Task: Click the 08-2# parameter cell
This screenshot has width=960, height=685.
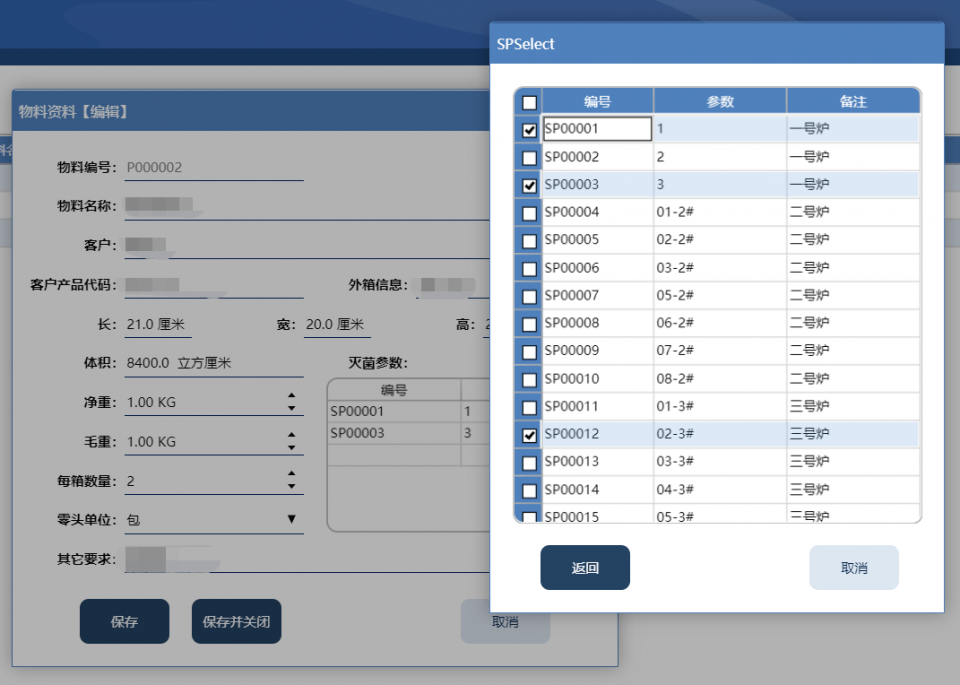Action: click(720, 378)
